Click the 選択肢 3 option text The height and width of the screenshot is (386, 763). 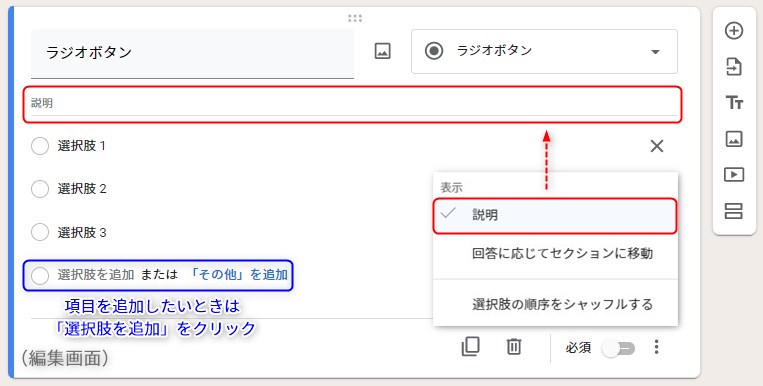tap(82, 232)
